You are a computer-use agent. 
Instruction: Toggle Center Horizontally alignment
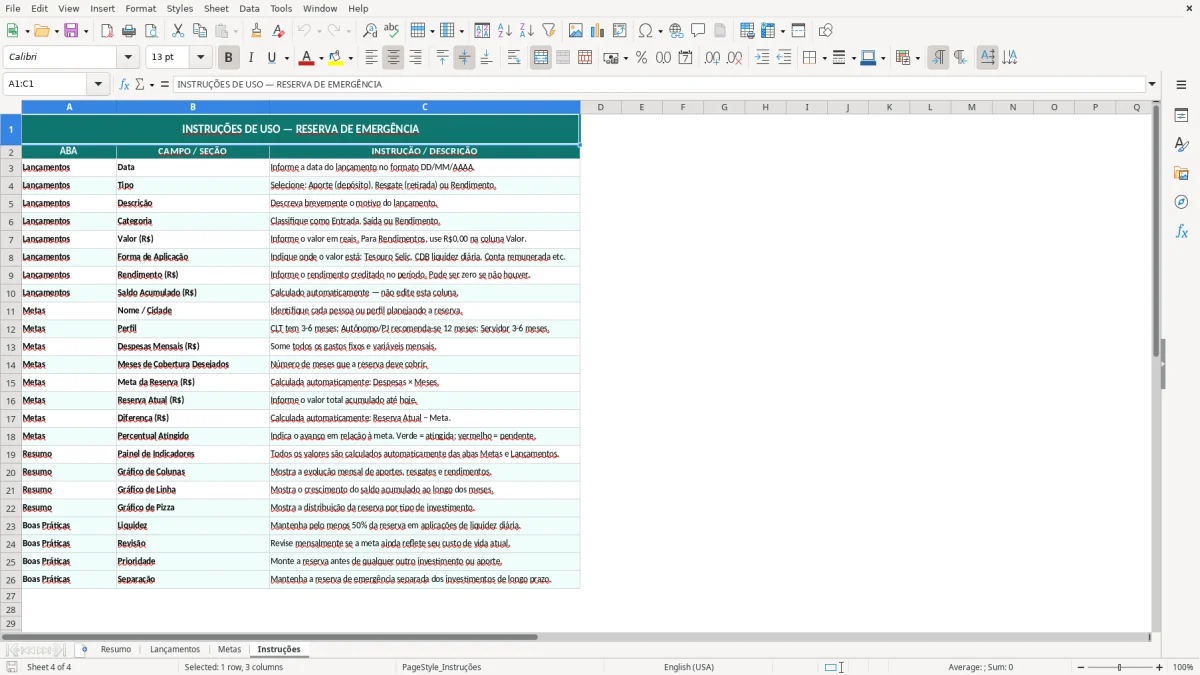pos(394,58)
